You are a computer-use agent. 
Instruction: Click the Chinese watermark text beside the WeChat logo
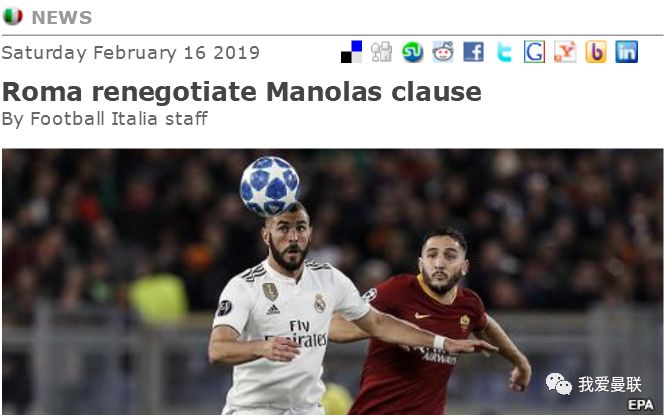pos(610,385)
